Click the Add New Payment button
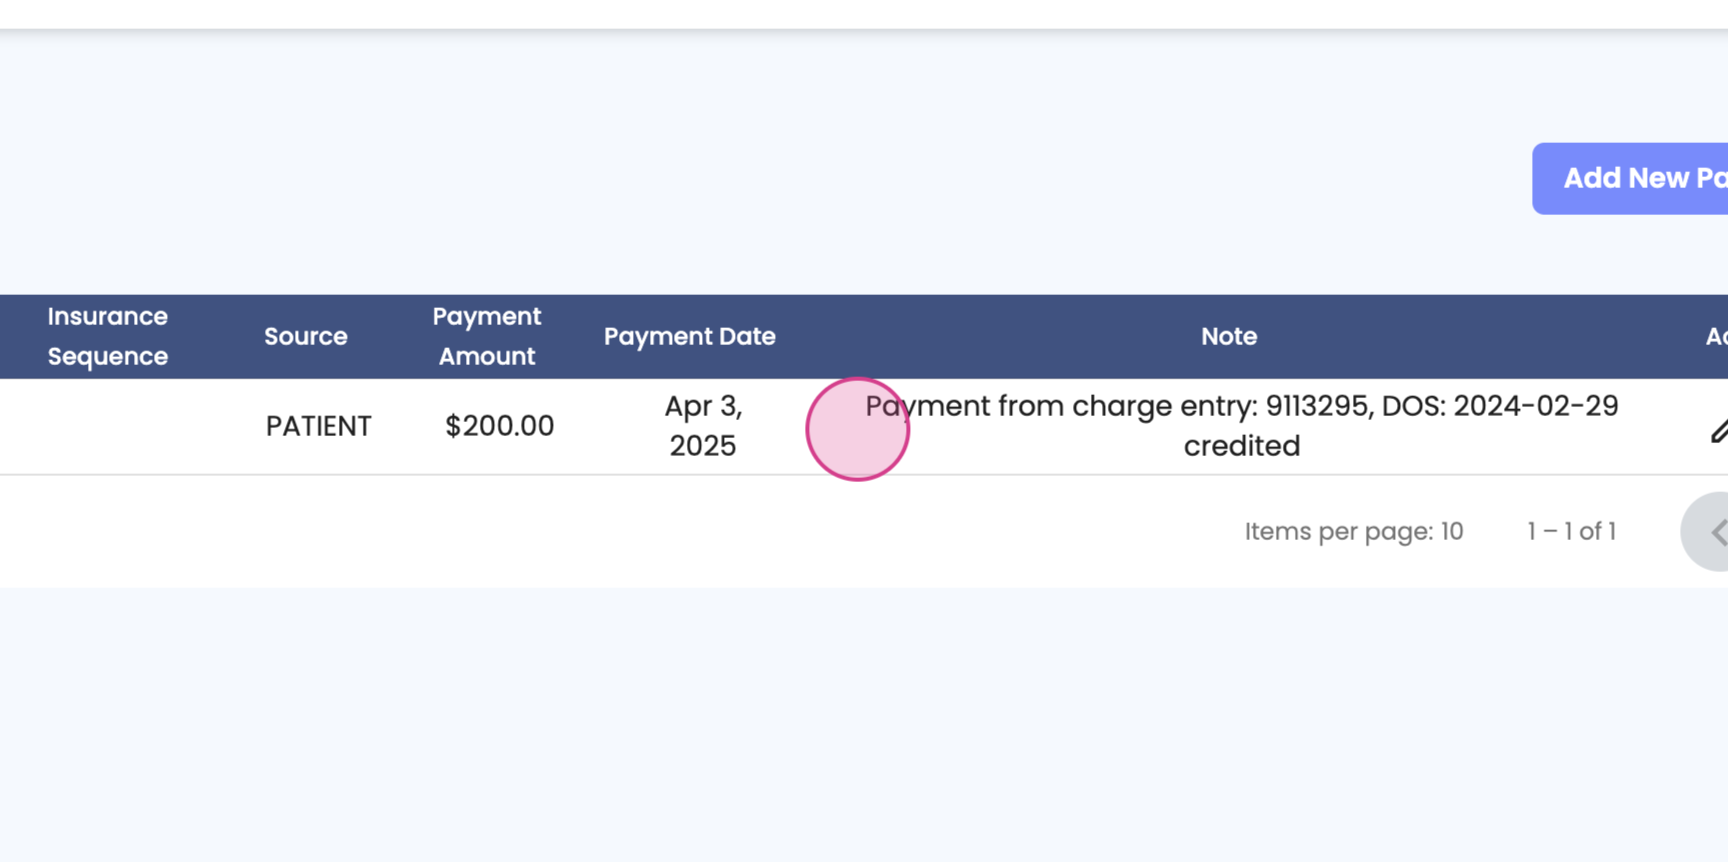The height and width of the screenshot is (862, 1728). [1630, 178]
